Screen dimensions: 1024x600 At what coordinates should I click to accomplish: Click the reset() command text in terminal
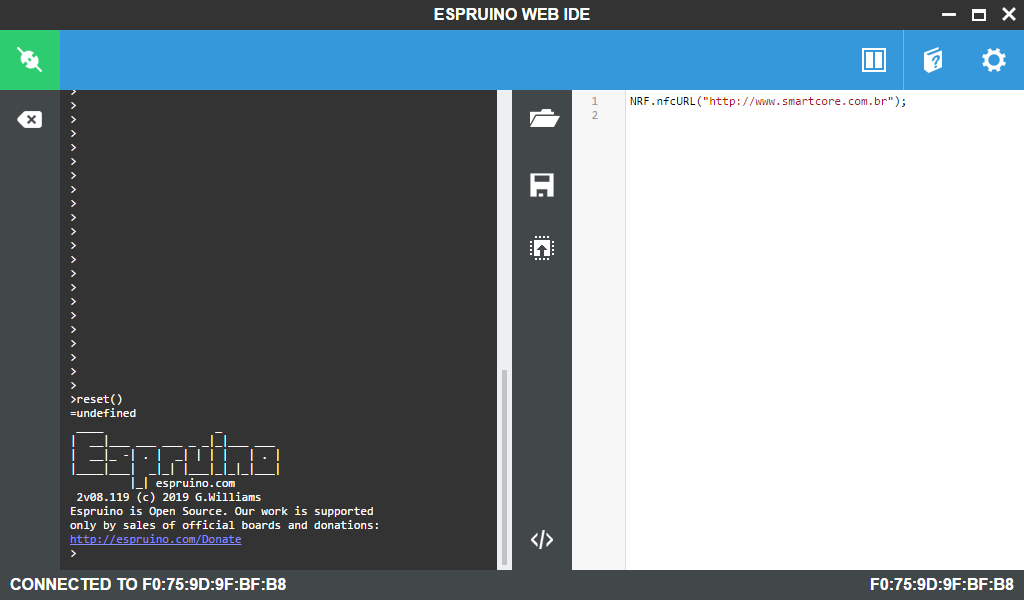coord(99,400)
